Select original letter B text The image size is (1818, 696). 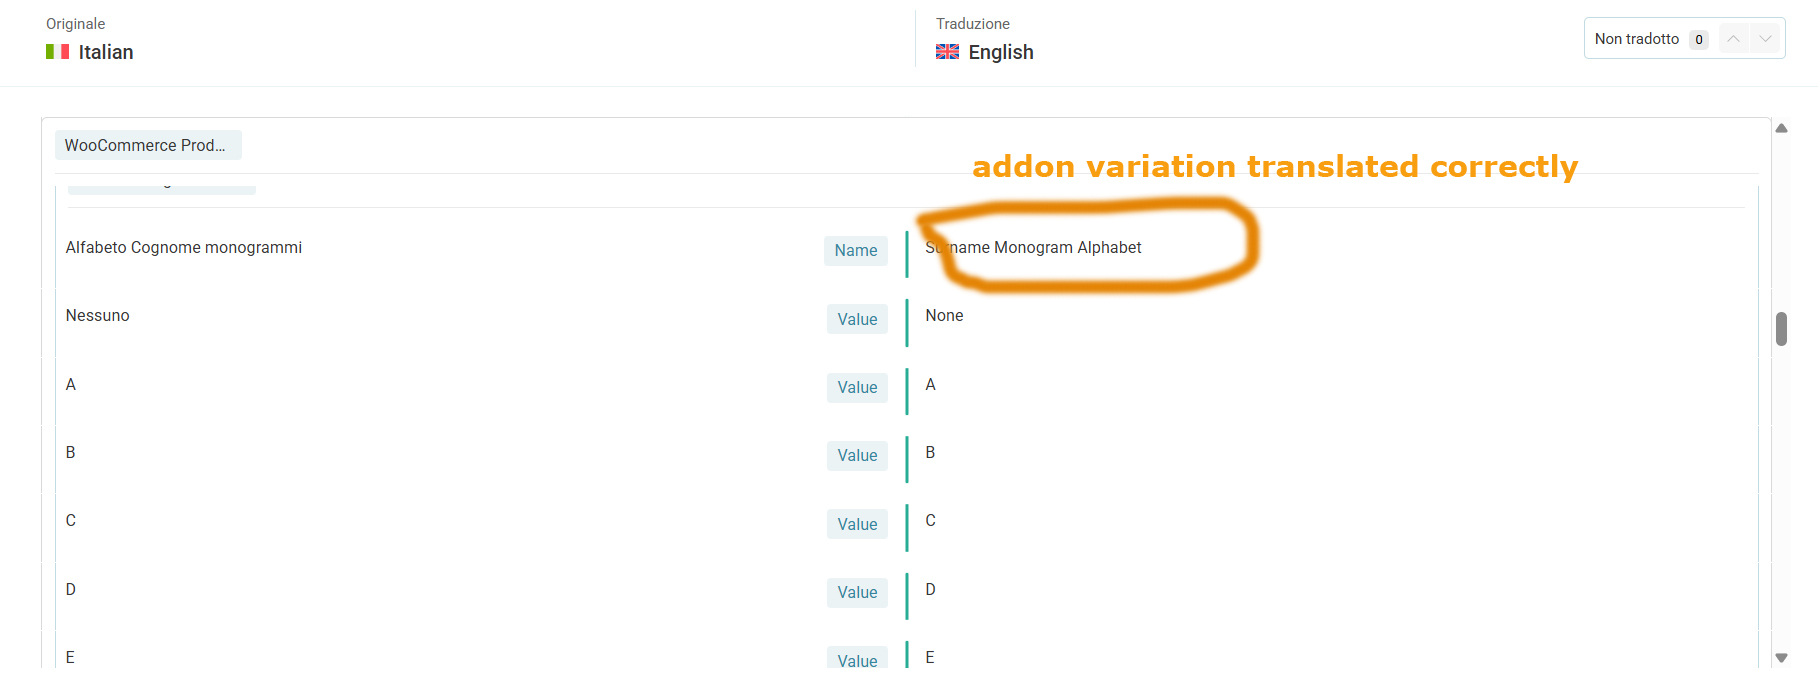point(71,453)
